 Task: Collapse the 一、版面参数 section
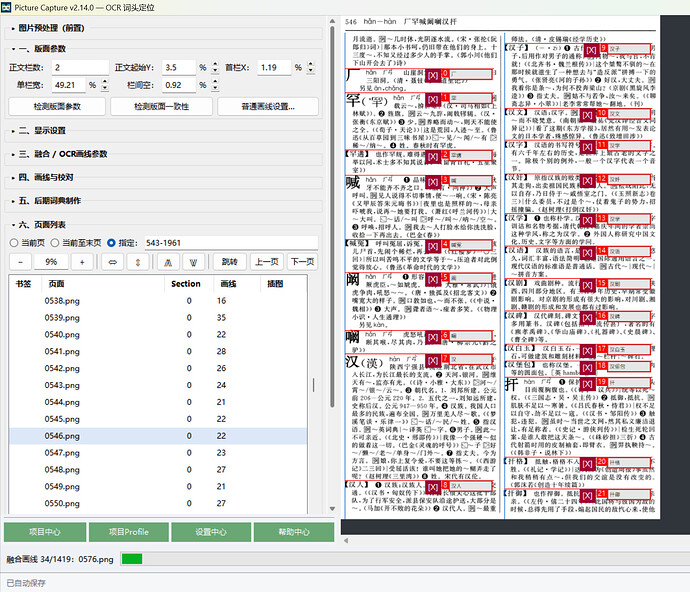pyautogui.click(x=39, y=49)
